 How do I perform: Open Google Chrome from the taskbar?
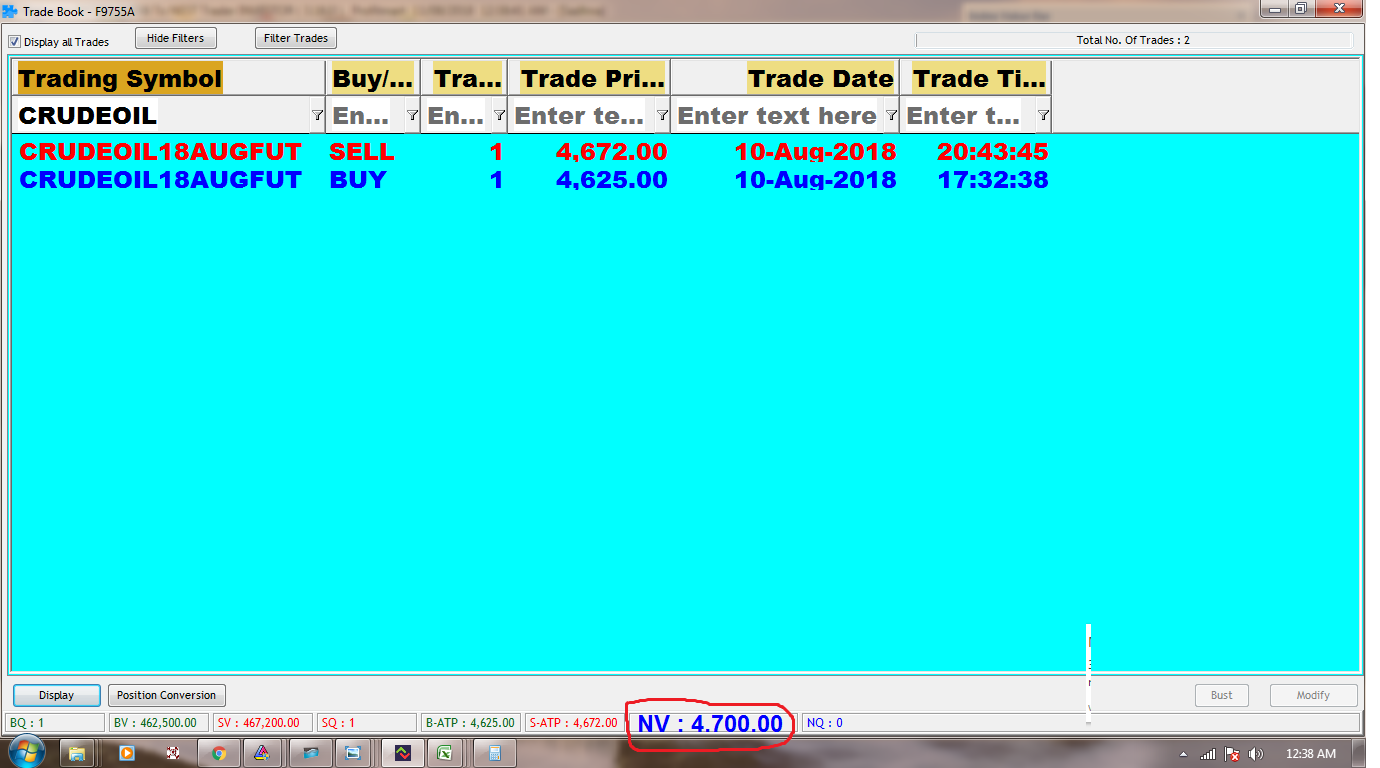(x=219, y=753)
